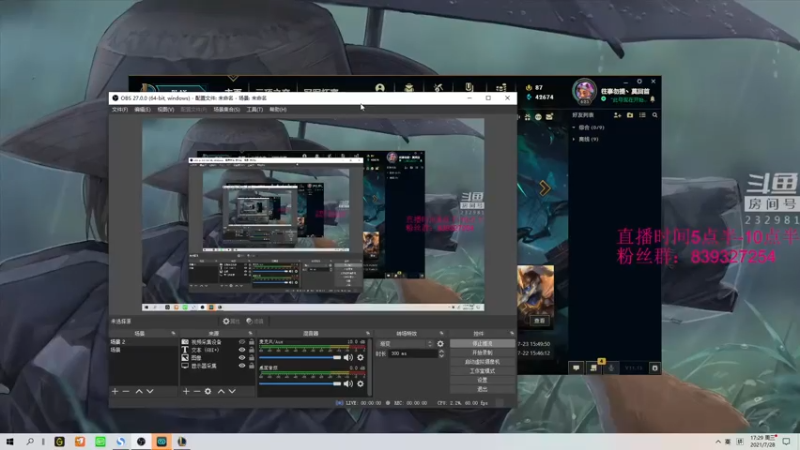Pop out the sources dock icon

coord(251,333)
